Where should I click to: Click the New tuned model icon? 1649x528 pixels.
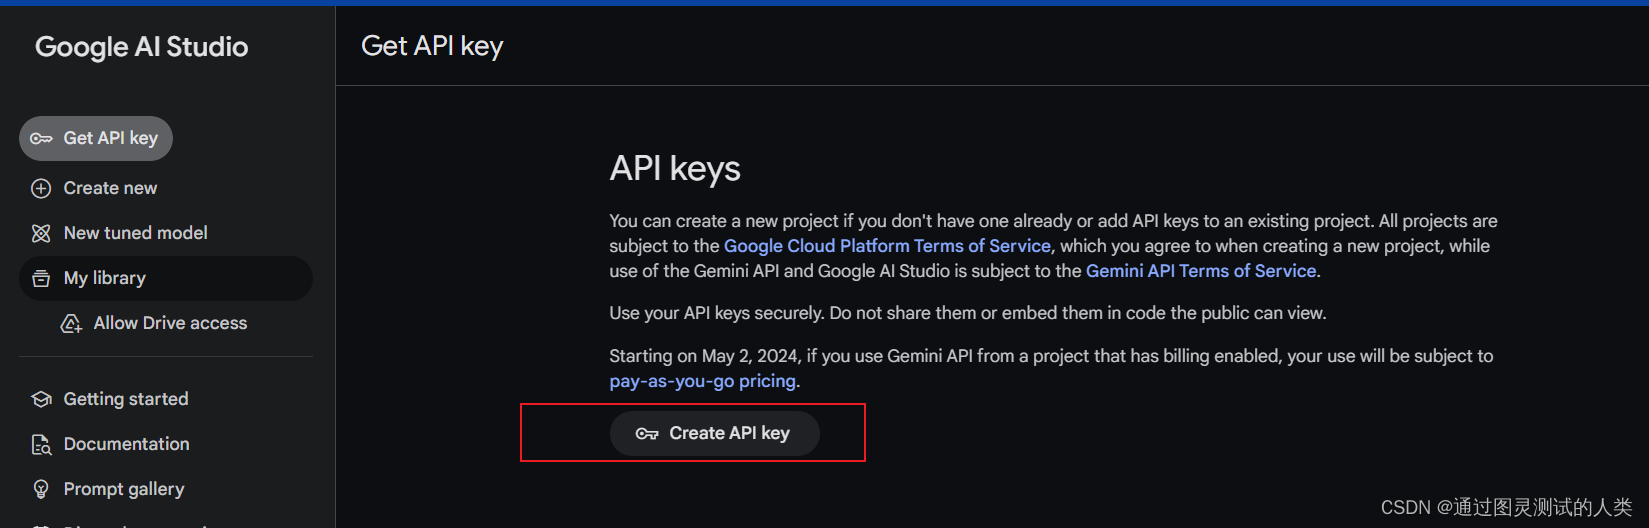(41, 233)
